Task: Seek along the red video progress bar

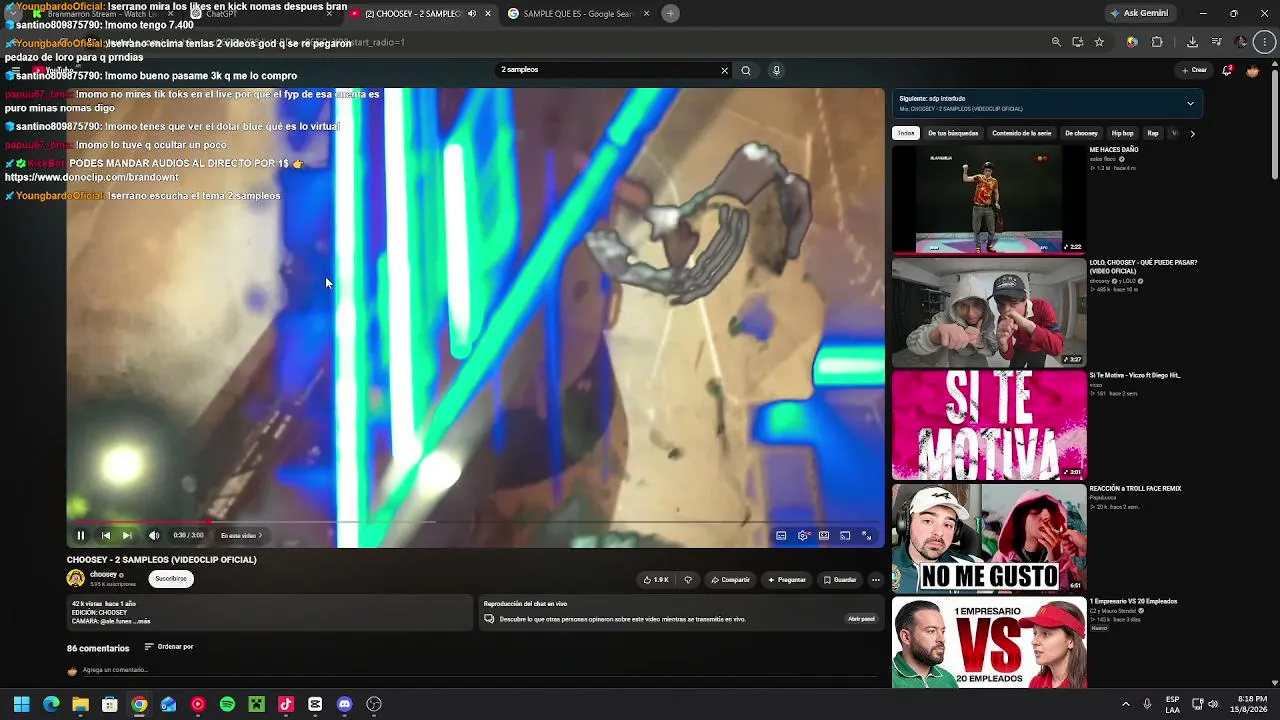Action: pos(476,521)
